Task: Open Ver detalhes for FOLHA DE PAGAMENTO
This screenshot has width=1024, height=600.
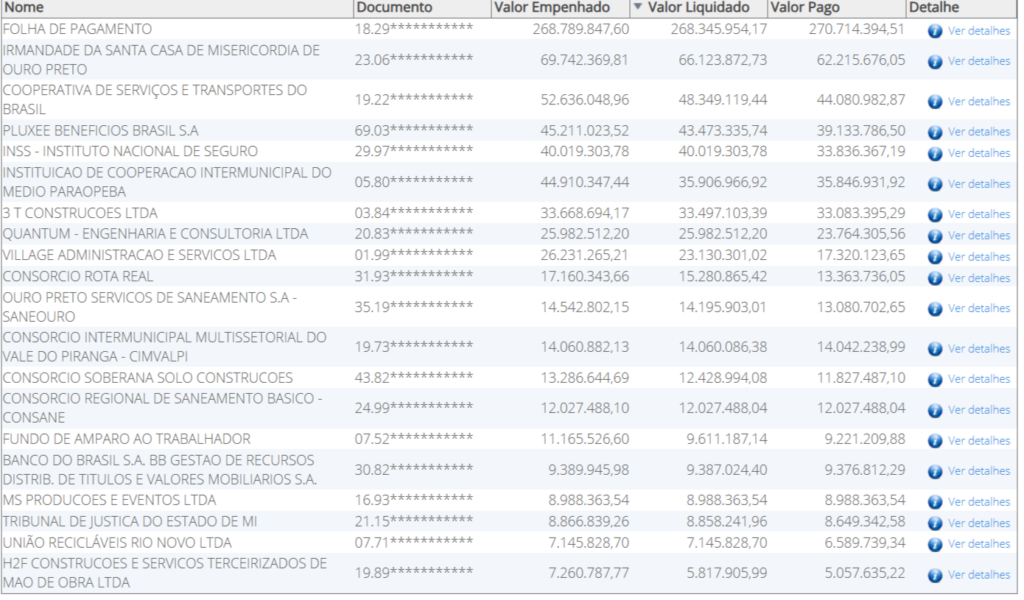Action: pos(979,31)
